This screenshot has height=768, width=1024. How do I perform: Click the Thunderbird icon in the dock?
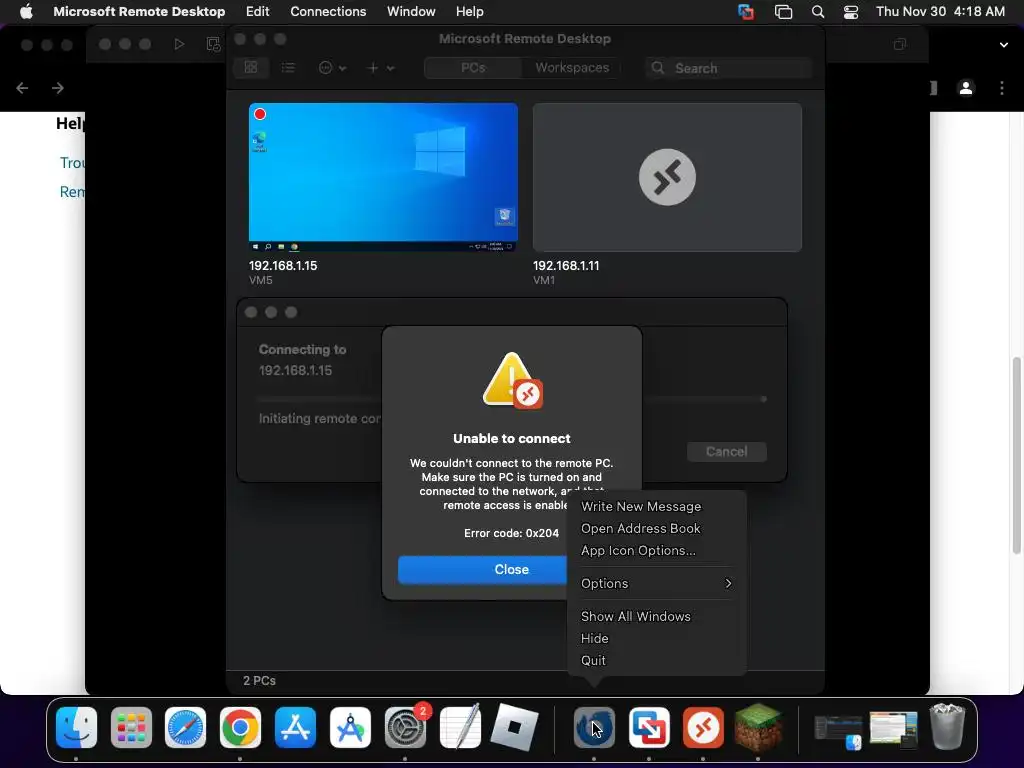pyautogui.click(x=594, y=727)
